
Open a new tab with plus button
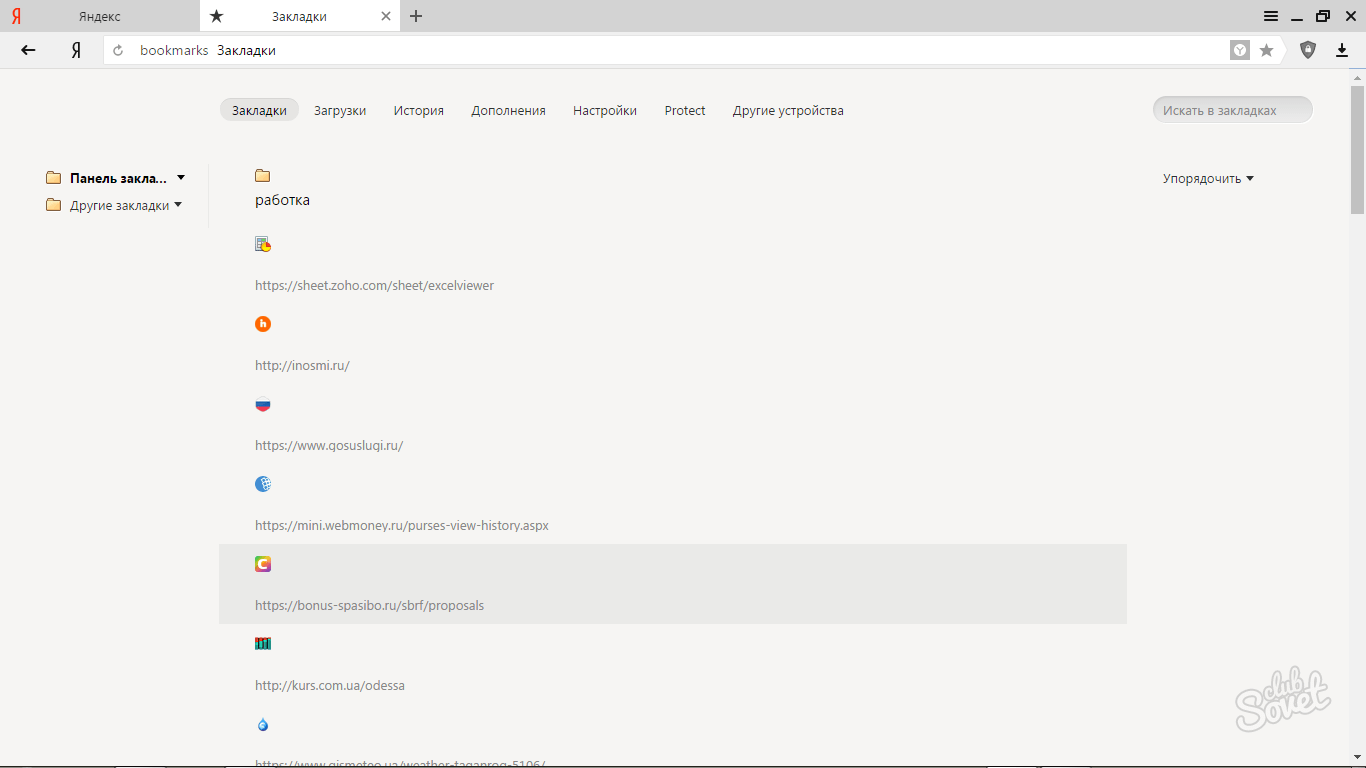coord(416,16)
